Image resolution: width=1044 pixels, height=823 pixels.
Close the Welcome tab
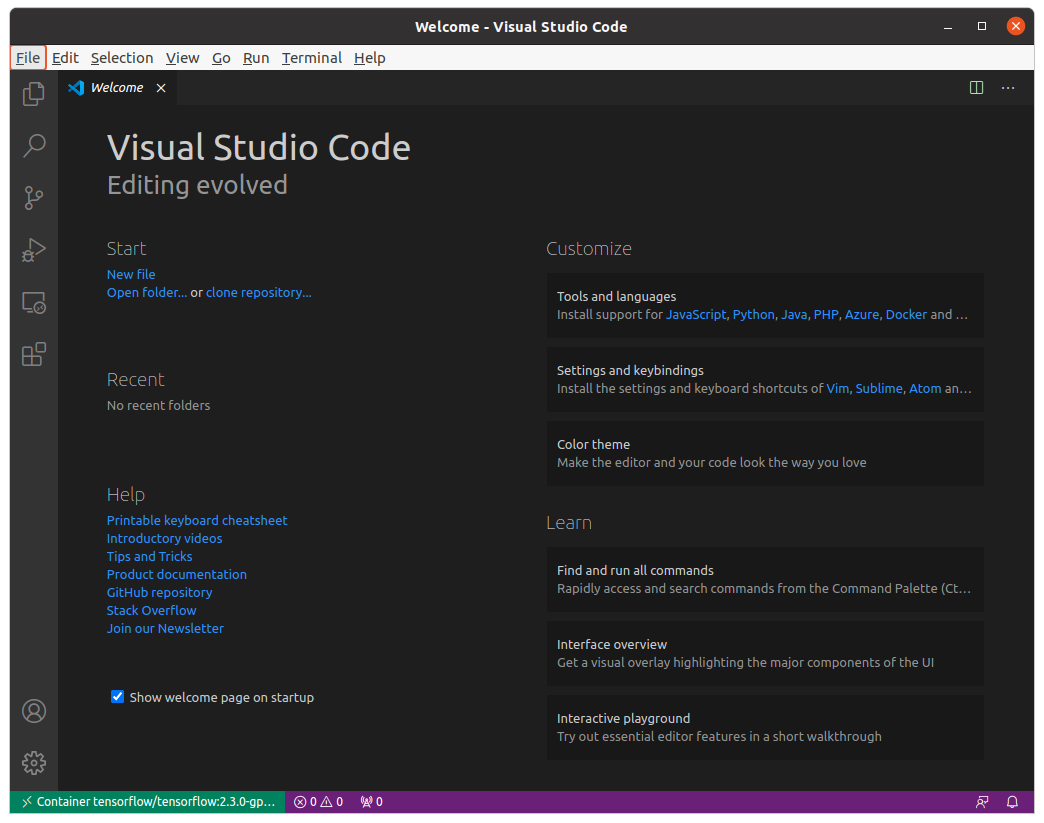[161, 88]
